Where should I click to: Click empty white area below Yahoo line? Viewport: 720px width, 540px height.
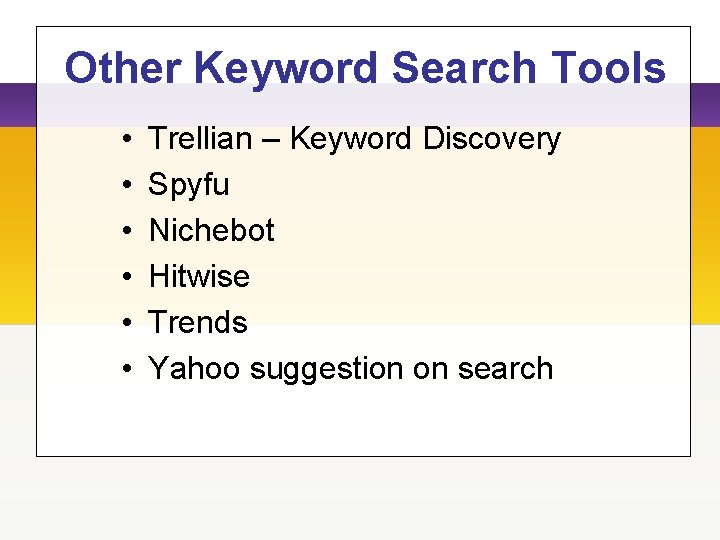click(363, 422)
